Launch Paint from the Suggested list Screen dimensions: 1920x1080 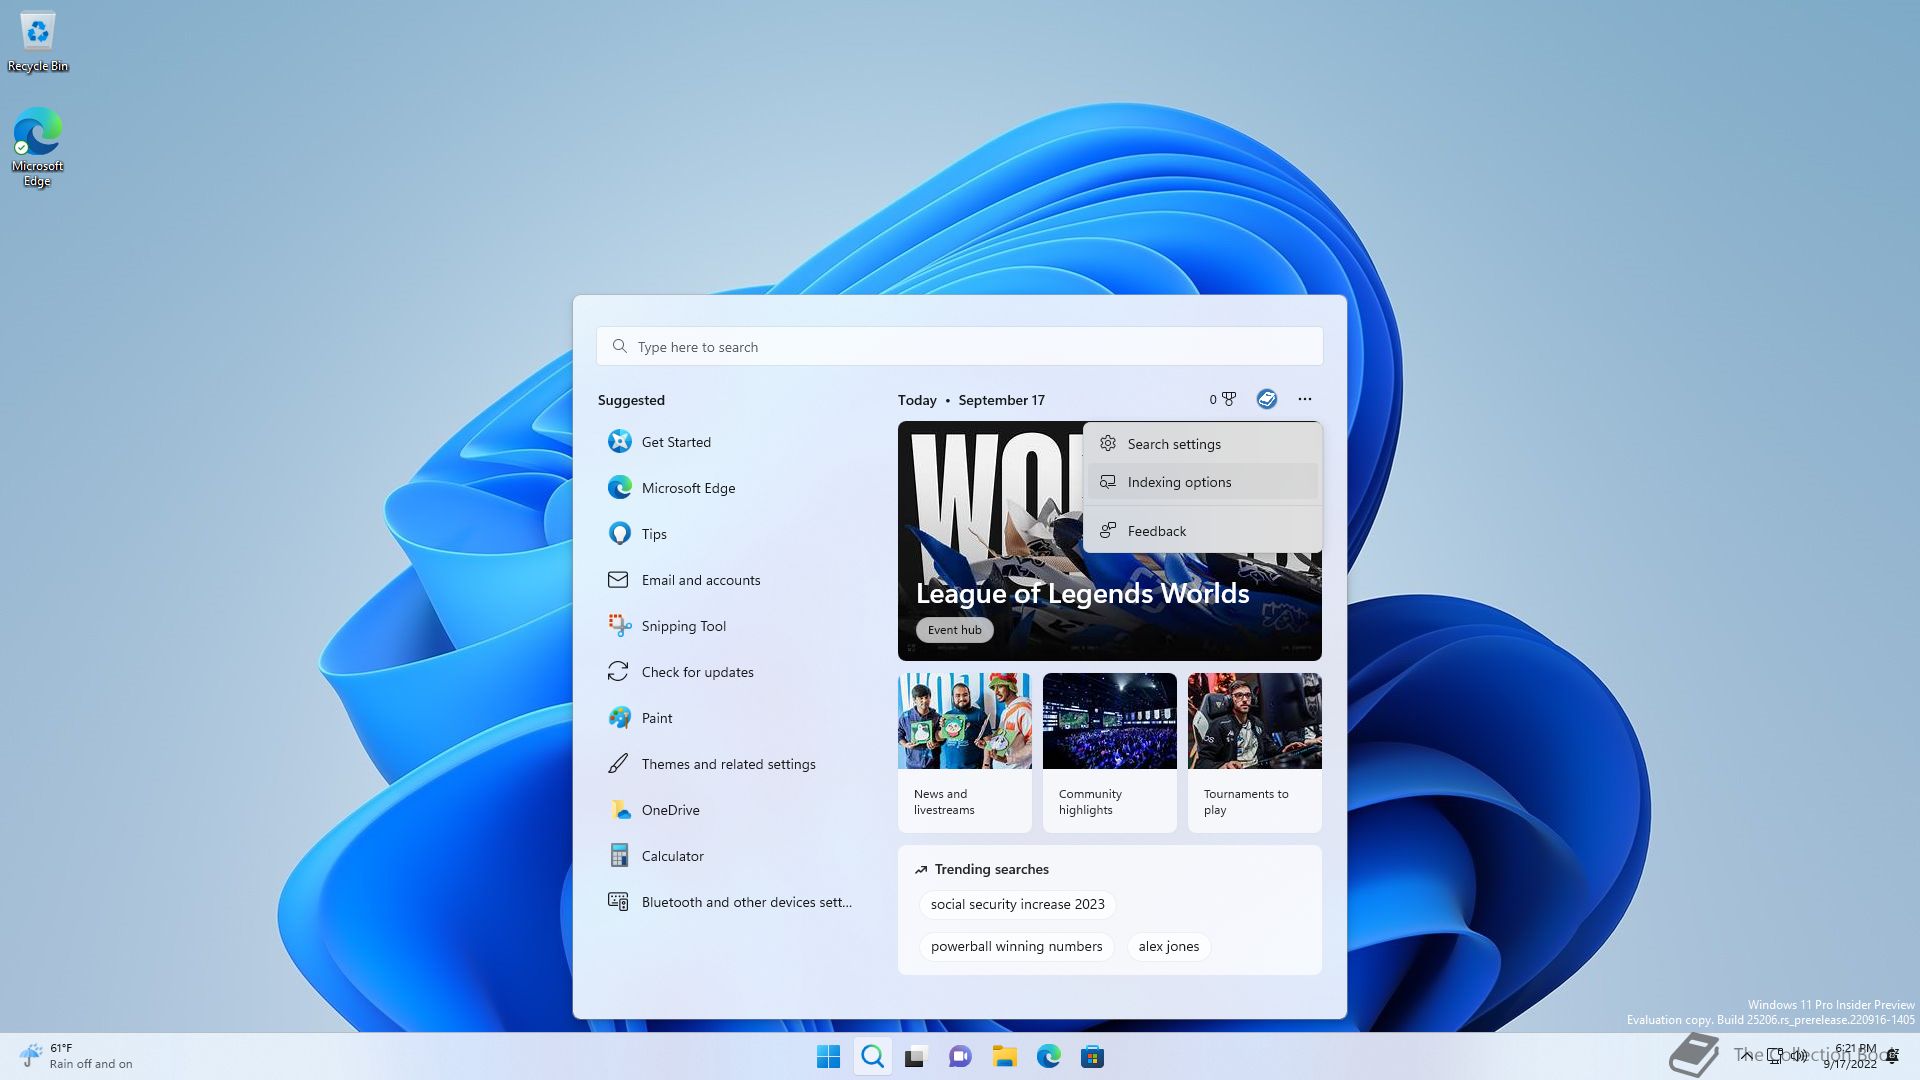(x=657, y=717)
